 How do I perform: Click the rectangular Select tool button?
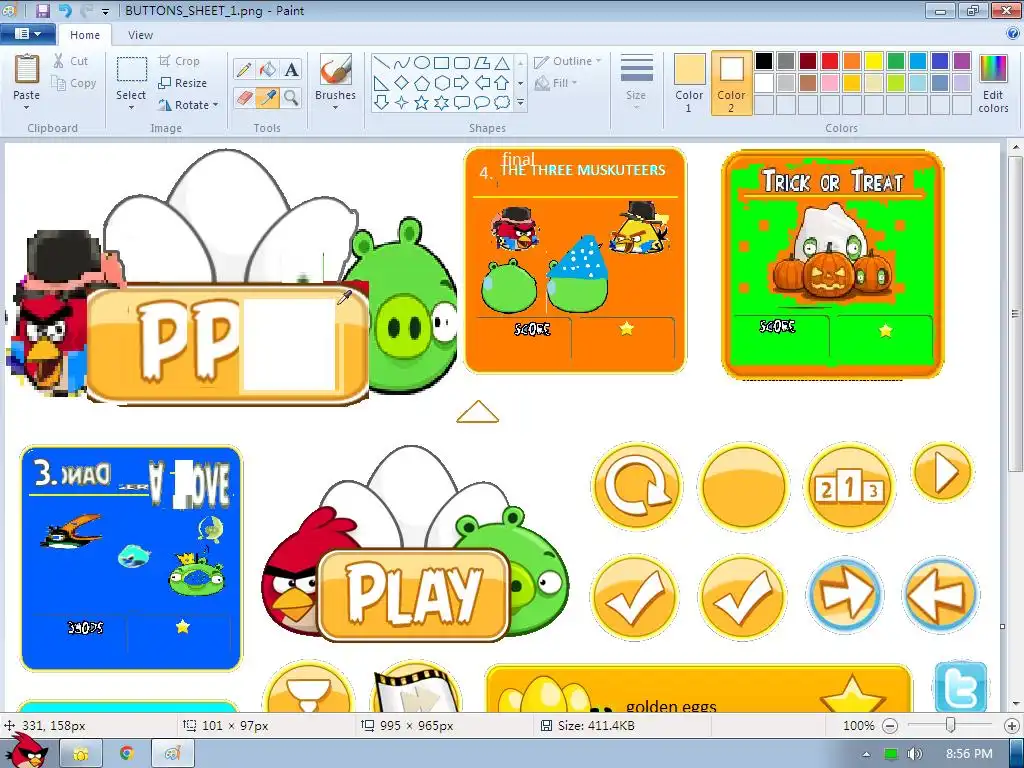[131, 69]
